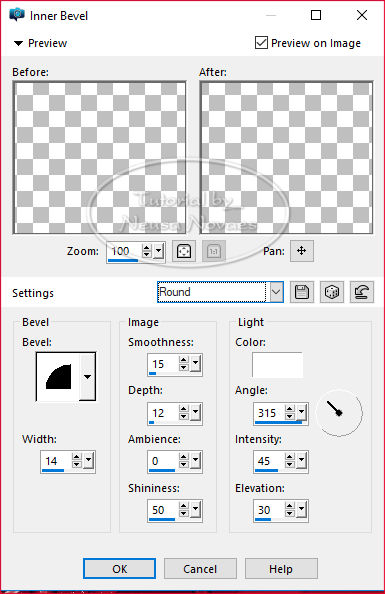Click the Shininess spin arrows

click(x=183, y=510)
